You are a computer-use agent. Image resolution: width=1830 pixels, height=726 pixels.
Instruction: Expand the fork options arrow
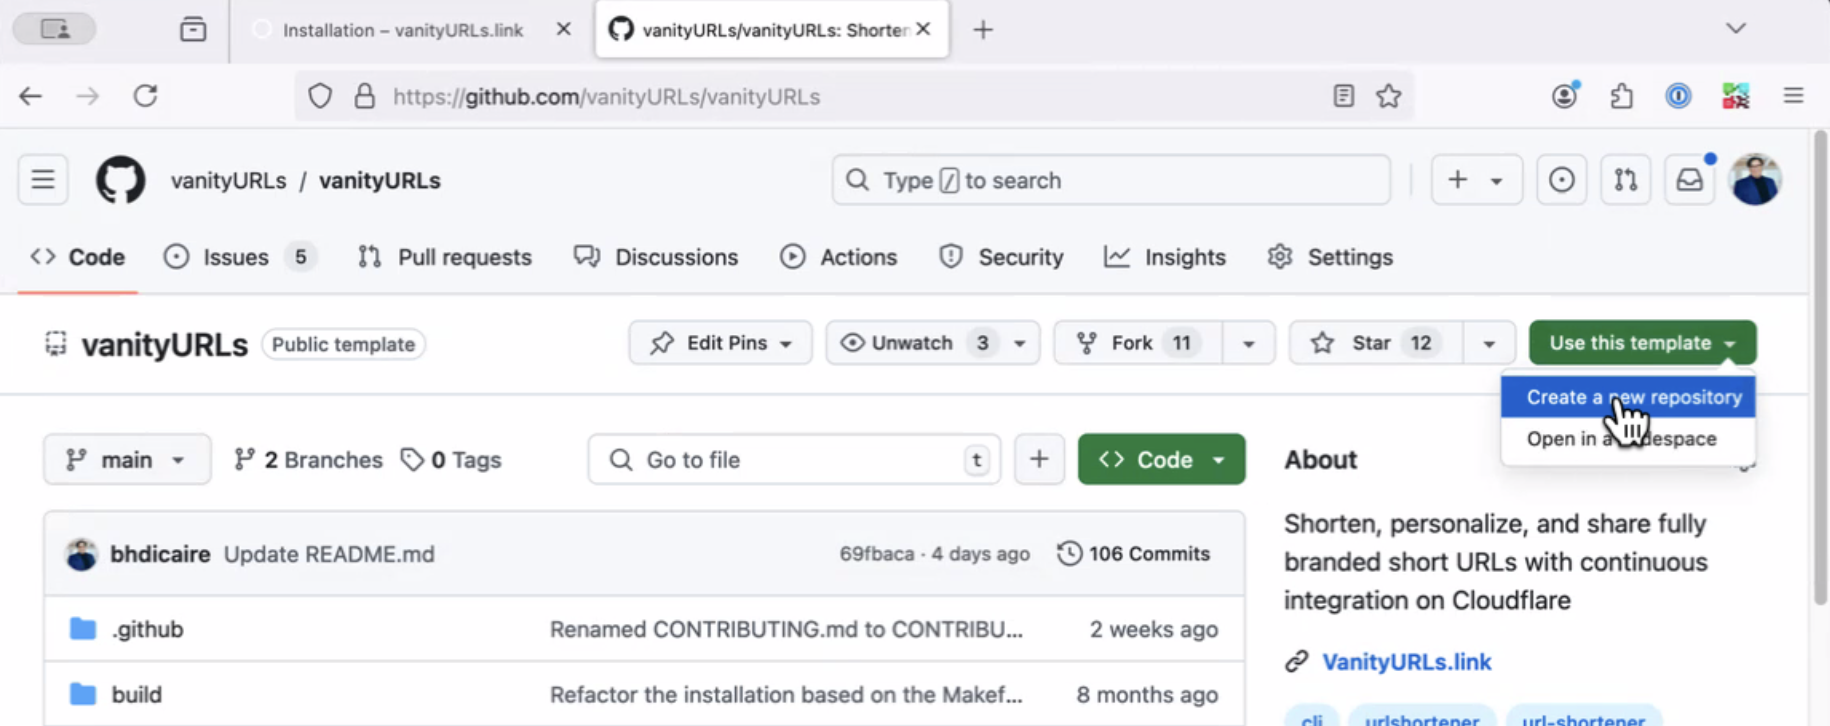[1248, 343]
